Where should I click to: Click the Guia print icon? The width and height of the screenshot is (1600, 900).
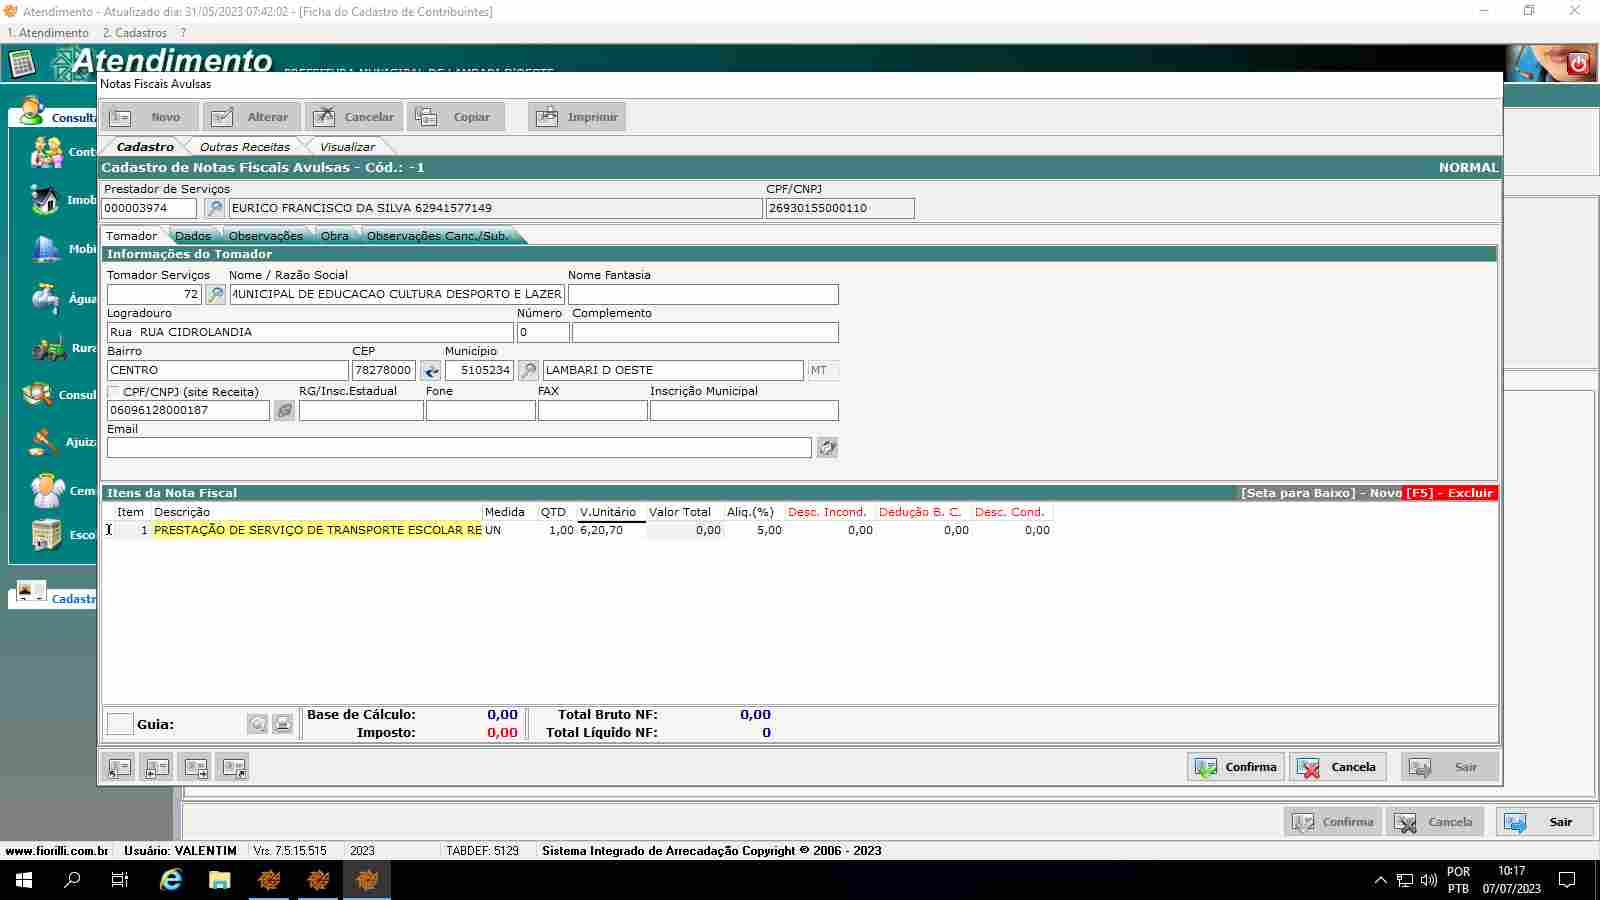(x=283, y=724)
